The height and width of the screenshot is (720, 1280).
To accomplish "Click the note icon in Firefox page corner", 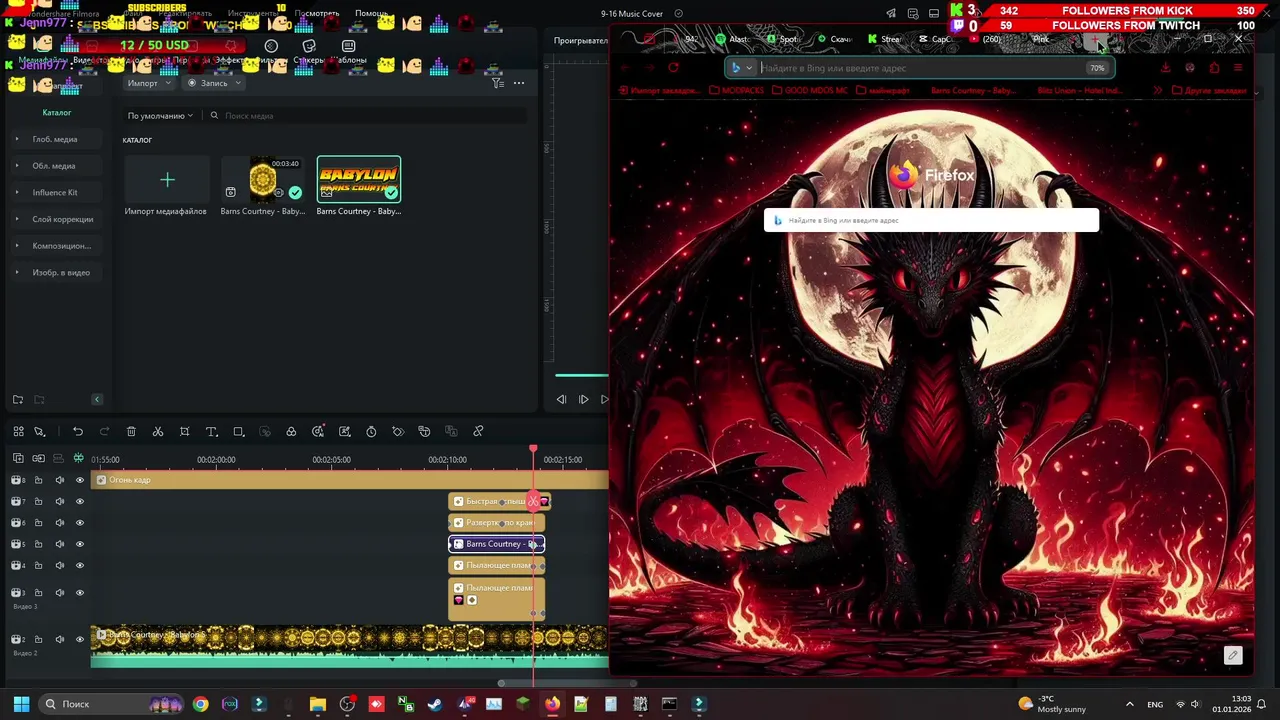I will click(1233, 655).
